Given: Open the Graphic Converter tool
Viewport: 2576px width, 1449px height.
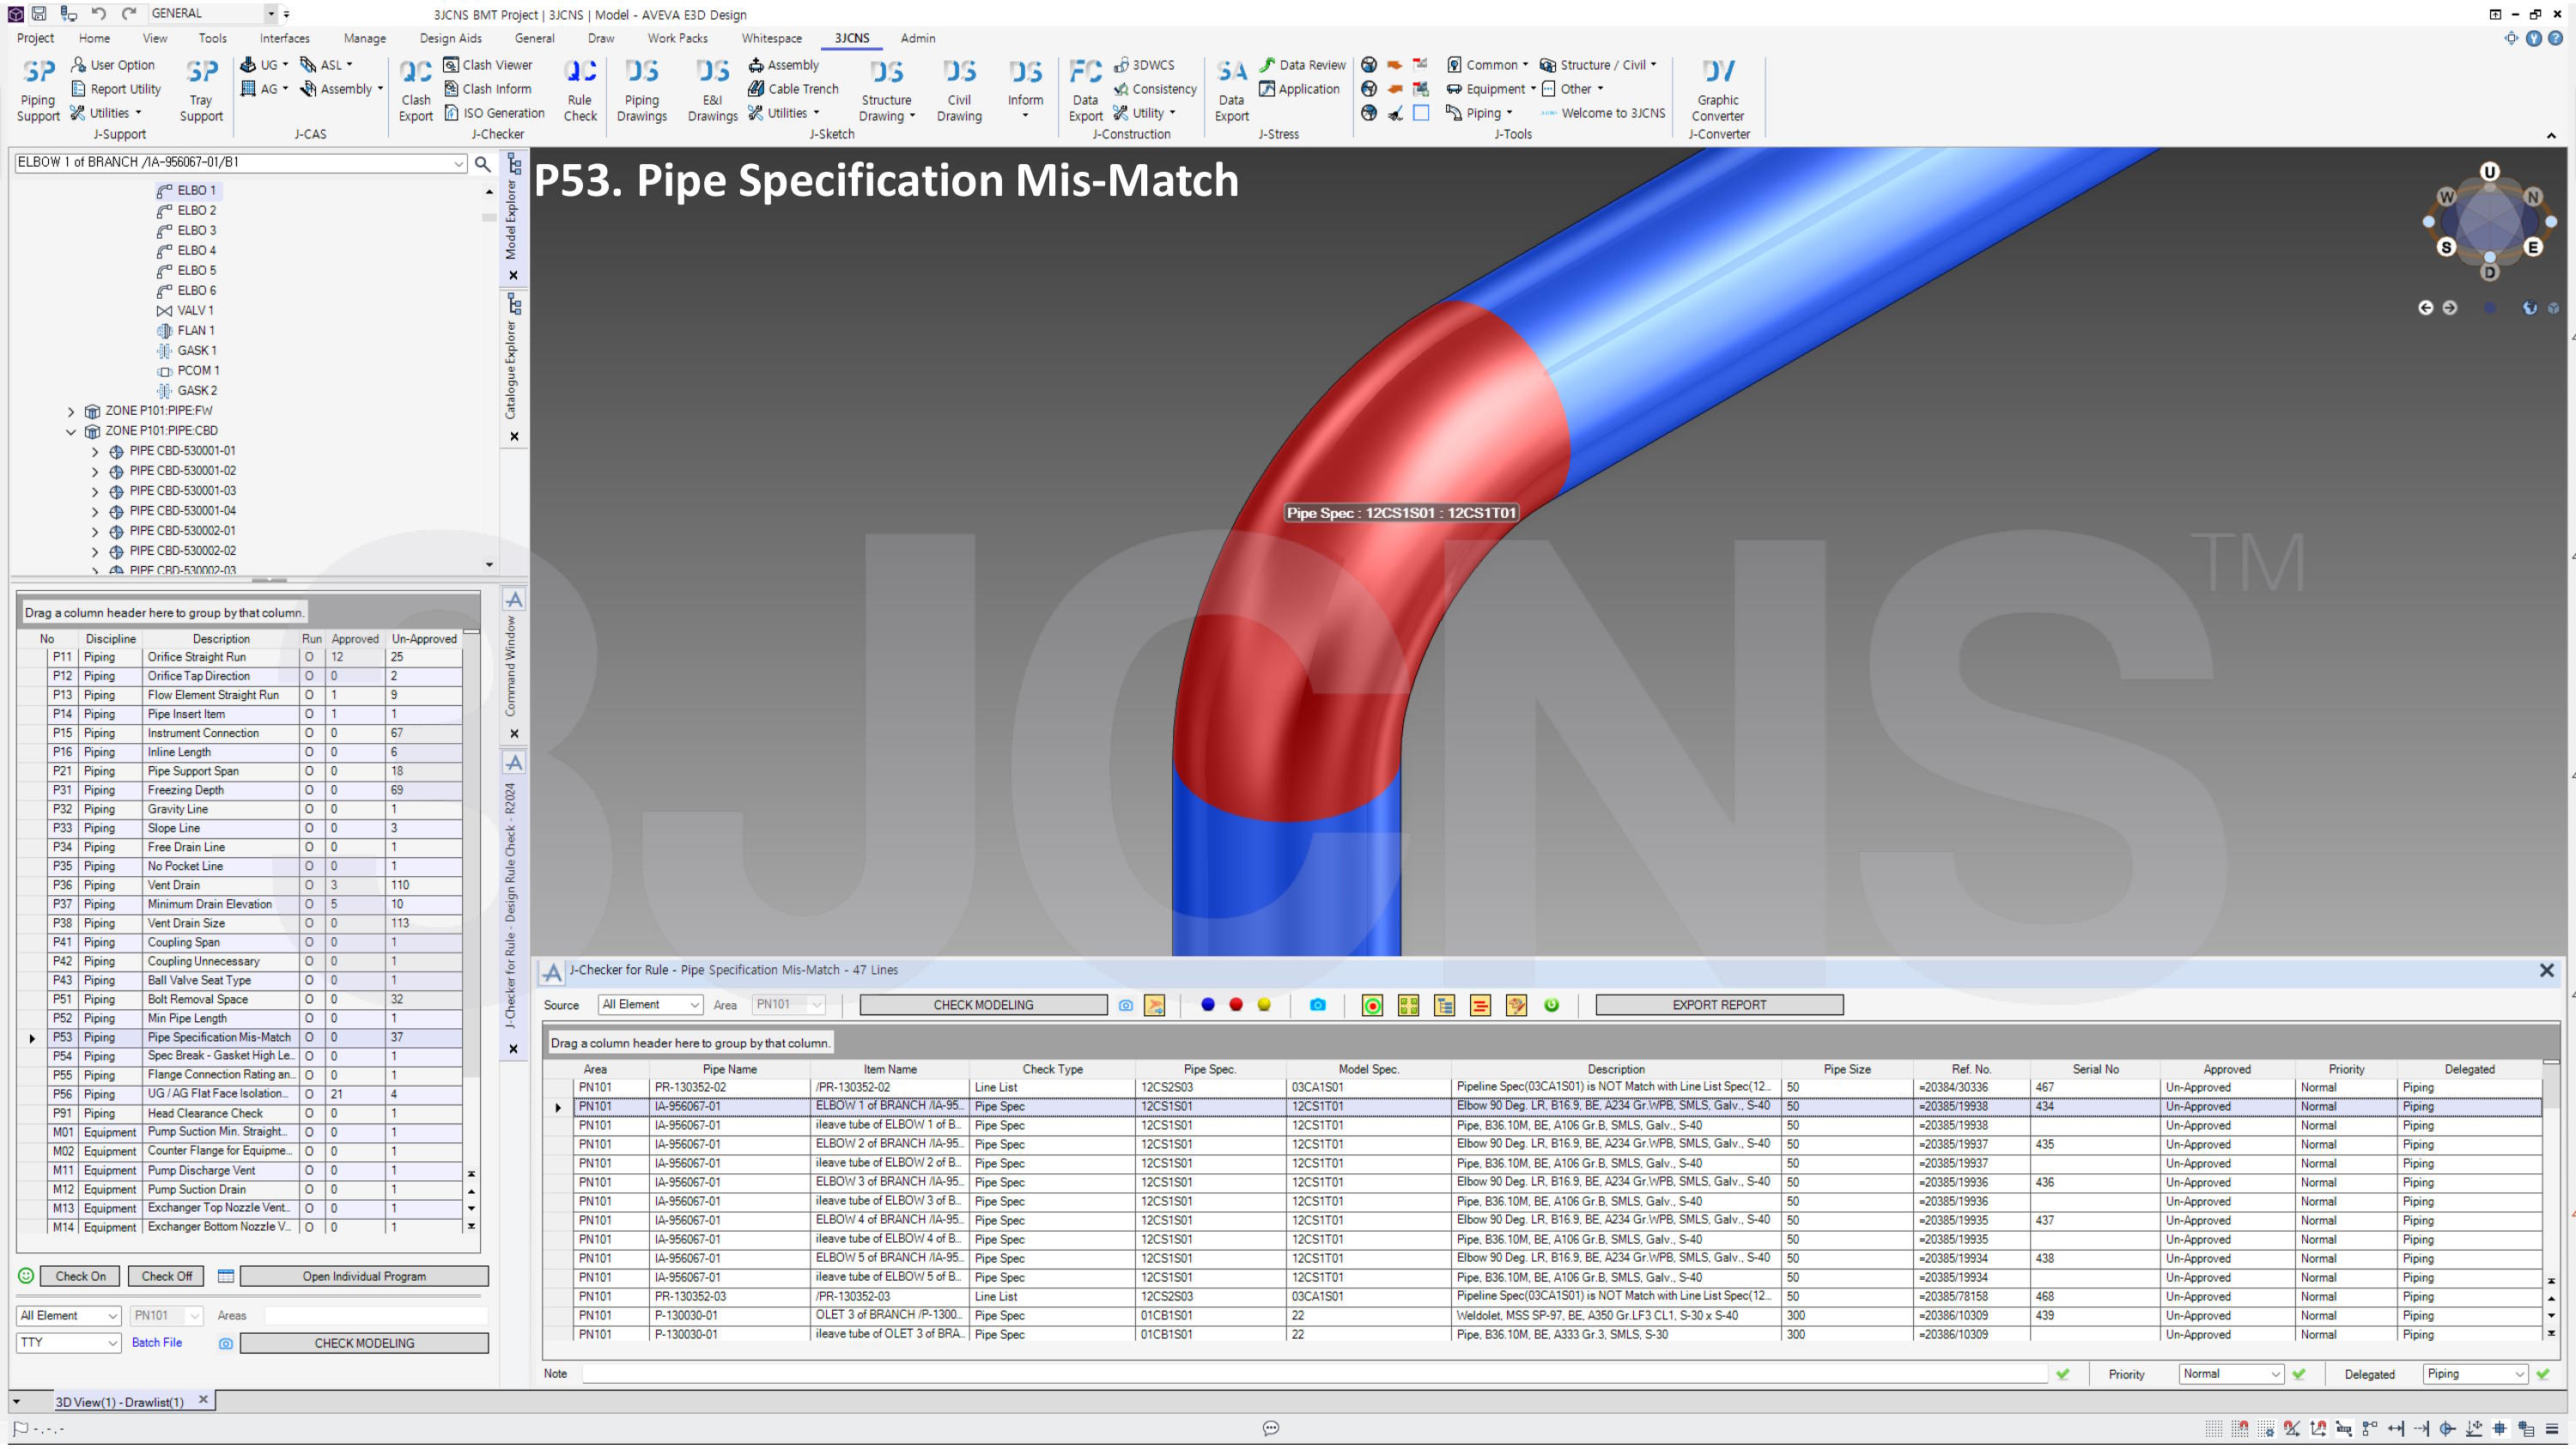Looking at the screenshot, I should 1717,90.
